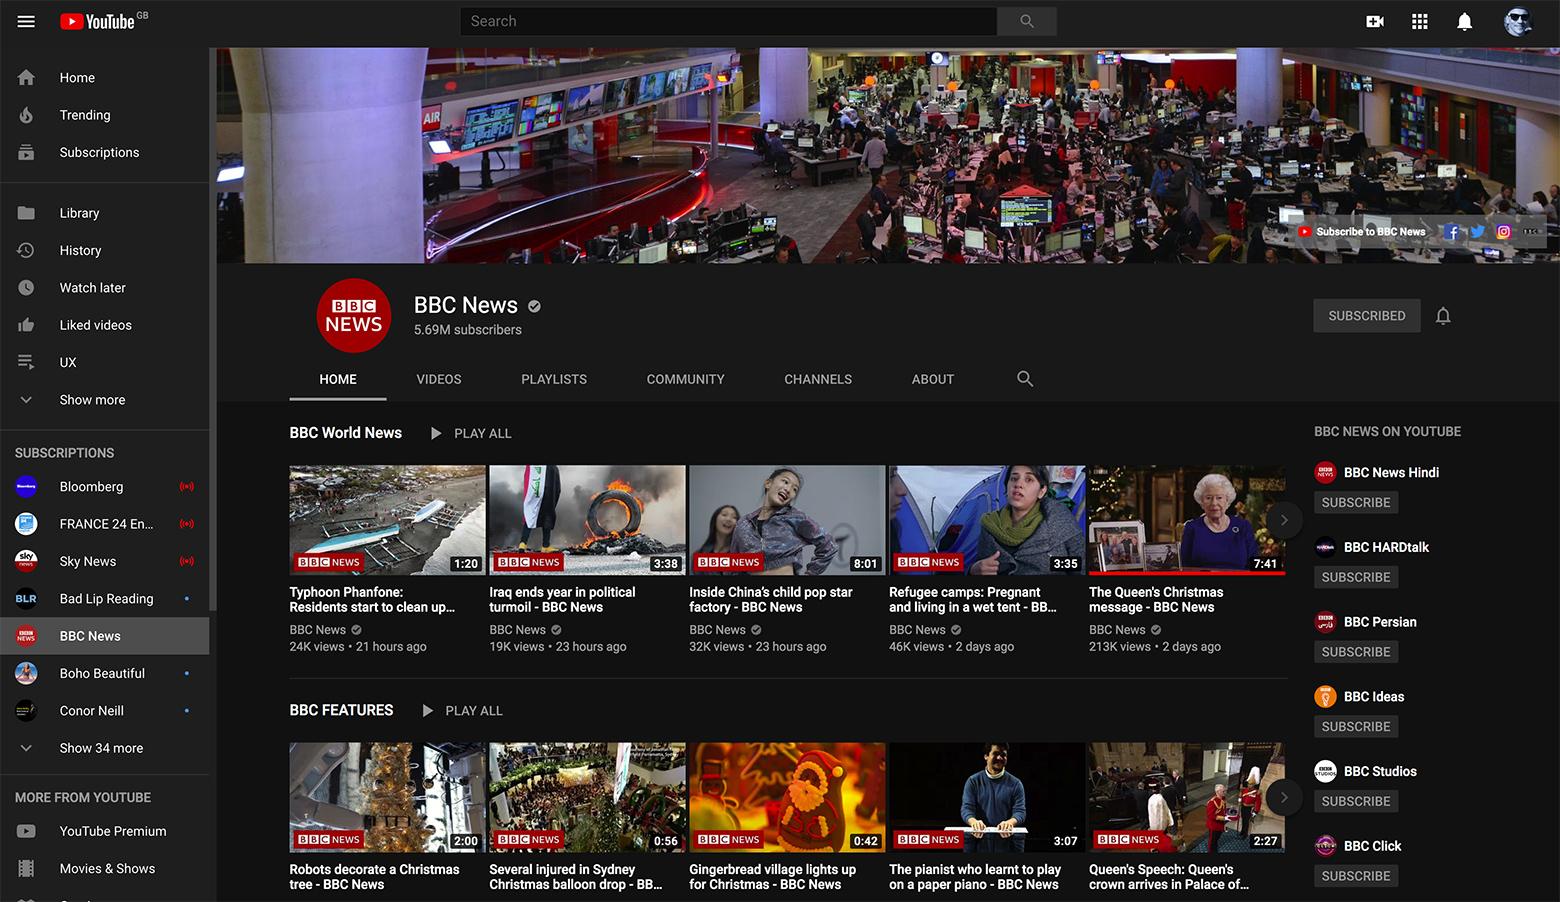Image resolution: width=1560 pixels, height=902 pixels.
Task: Open the create video camera icon
Action: pos(1375,21)
